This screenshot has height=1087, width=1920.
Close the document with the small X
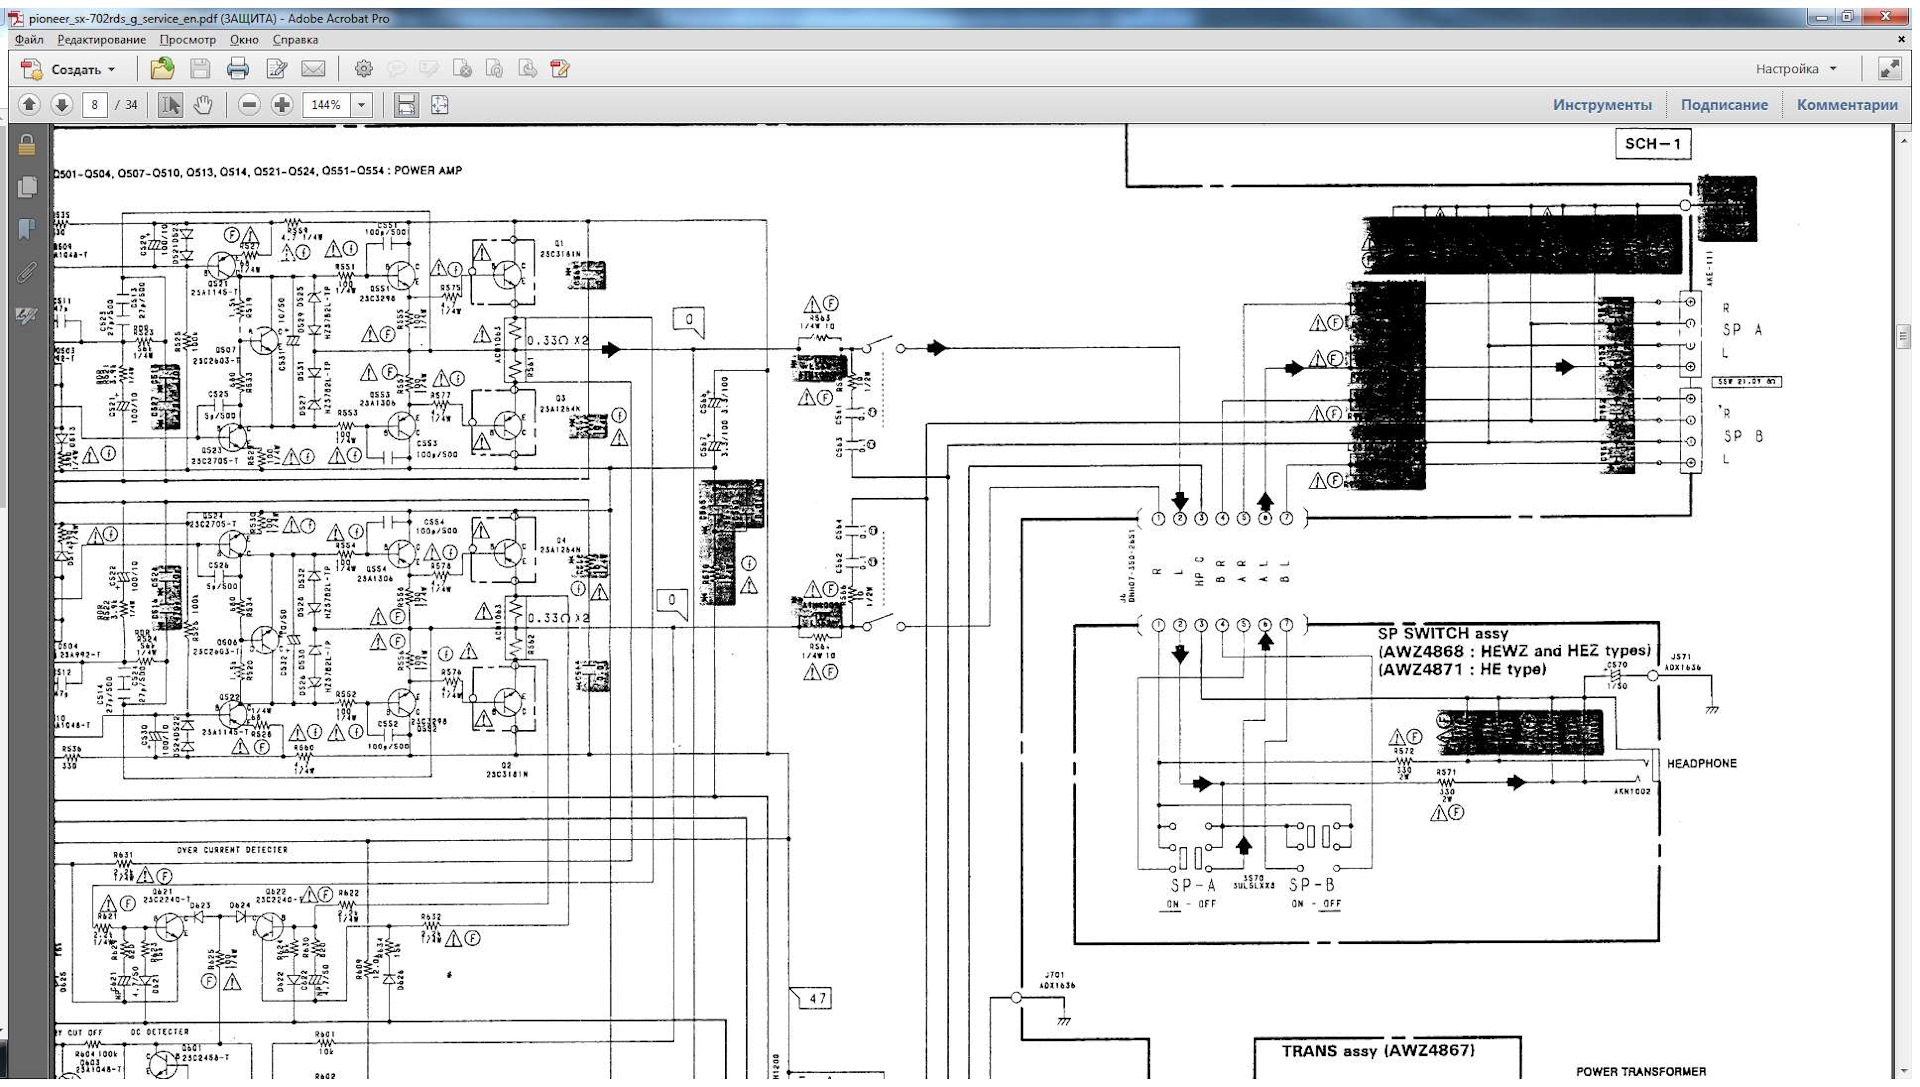(1901, 40)
